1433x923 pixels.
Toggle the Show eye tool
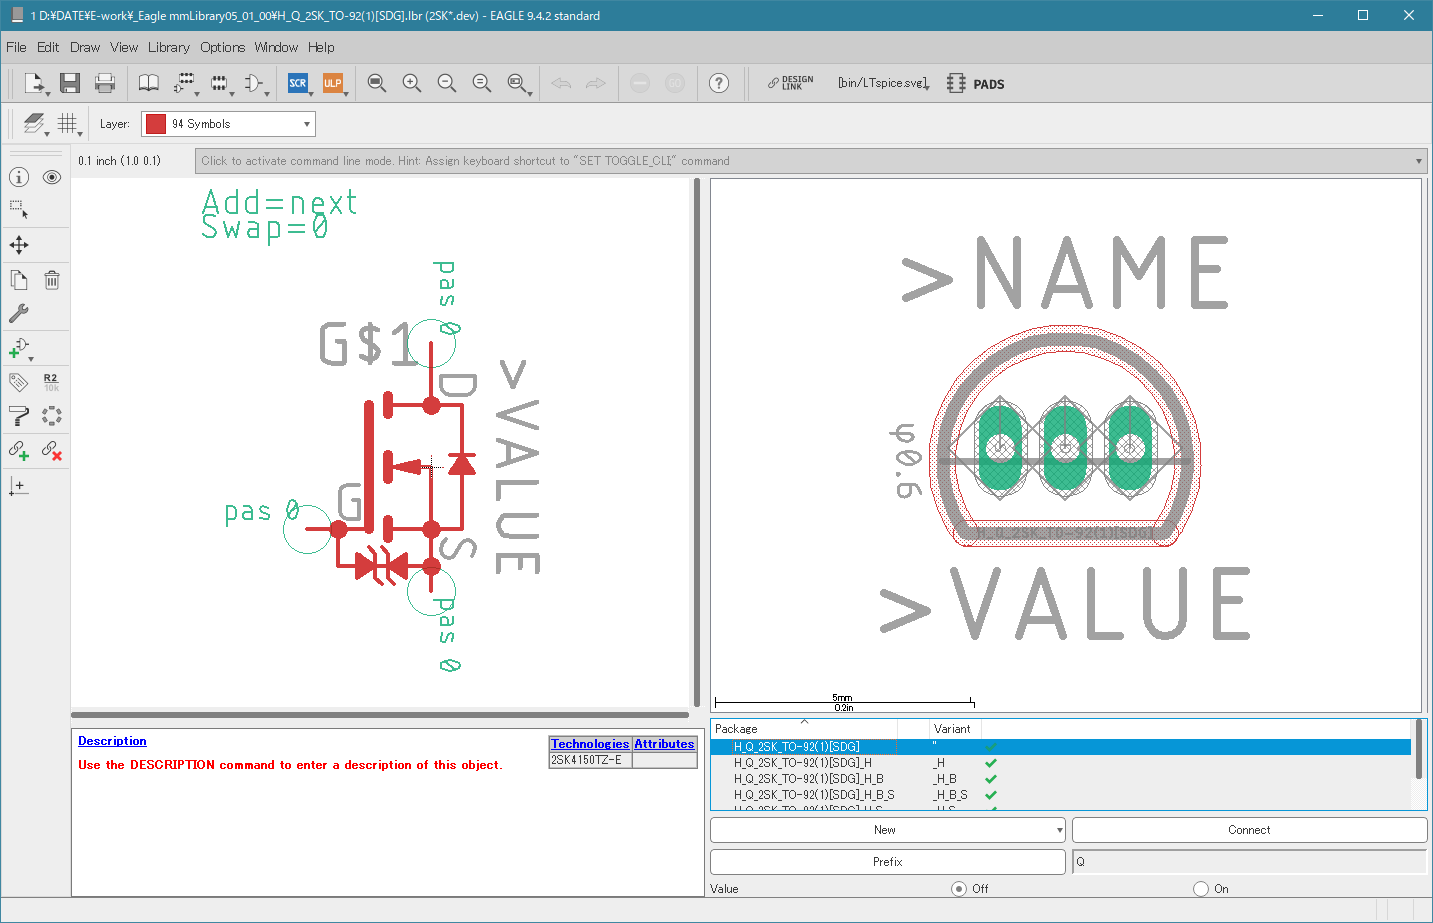(x=52, y=177)
